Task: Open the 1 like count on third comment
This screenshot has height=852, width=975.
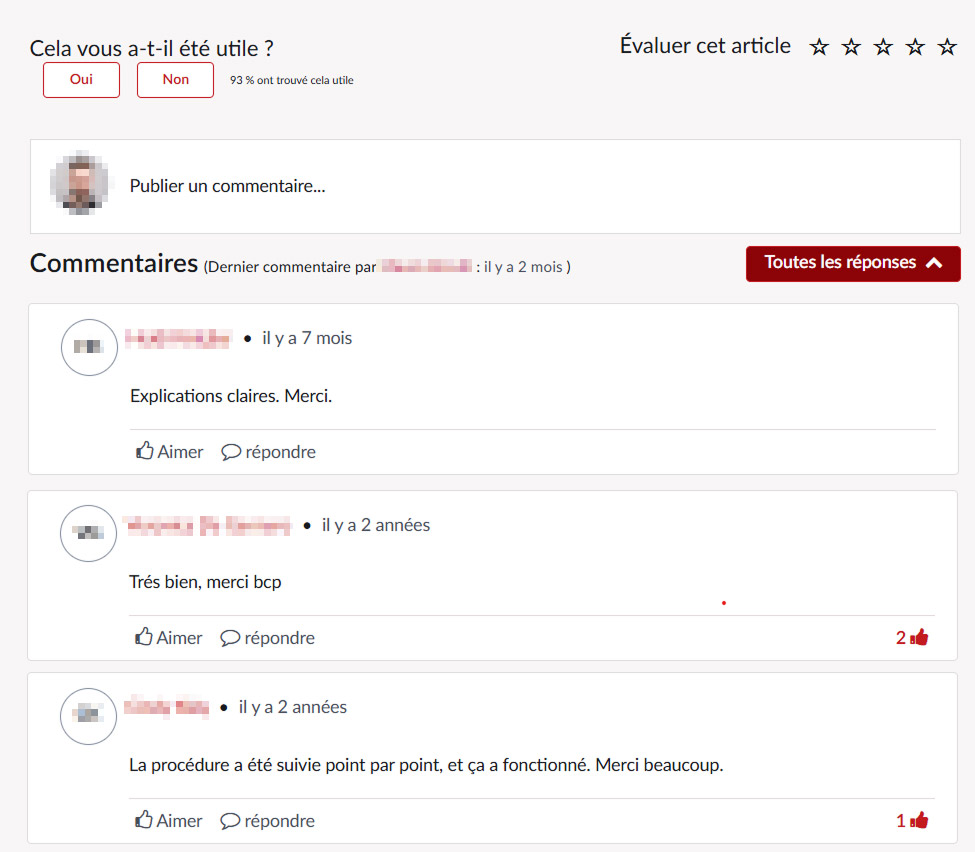Action: [x=912, y=820]
